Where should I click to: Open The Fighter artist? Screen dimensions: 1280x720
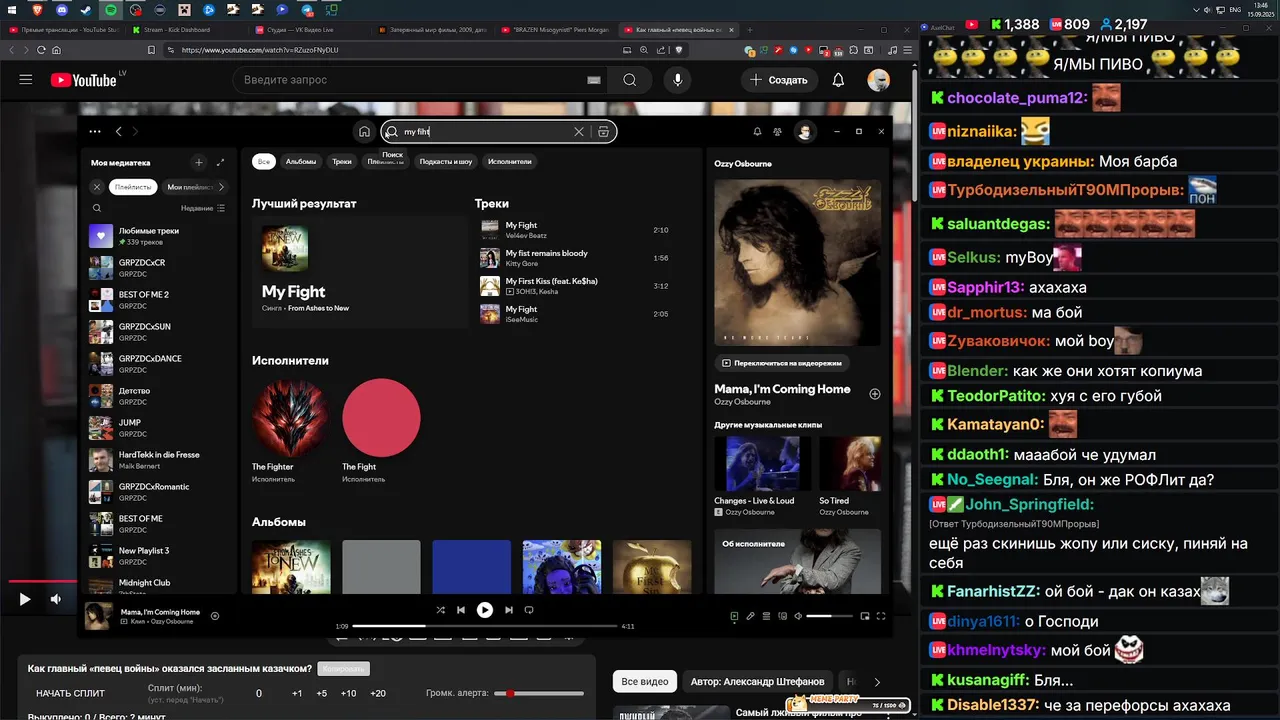coord(291,431)
